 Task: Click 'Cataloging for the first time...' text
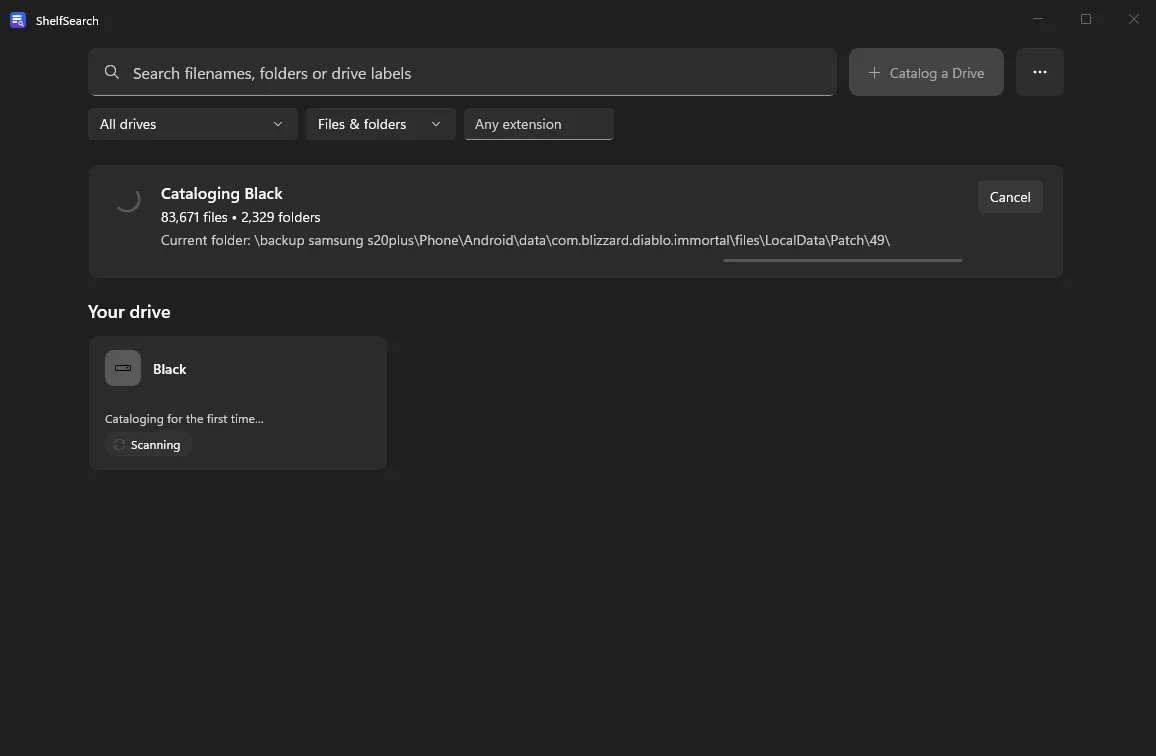184,419
